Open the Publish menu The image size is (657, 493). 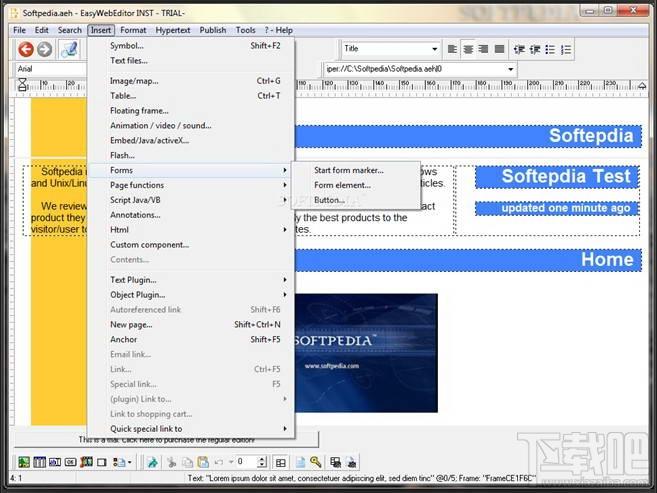213,30
